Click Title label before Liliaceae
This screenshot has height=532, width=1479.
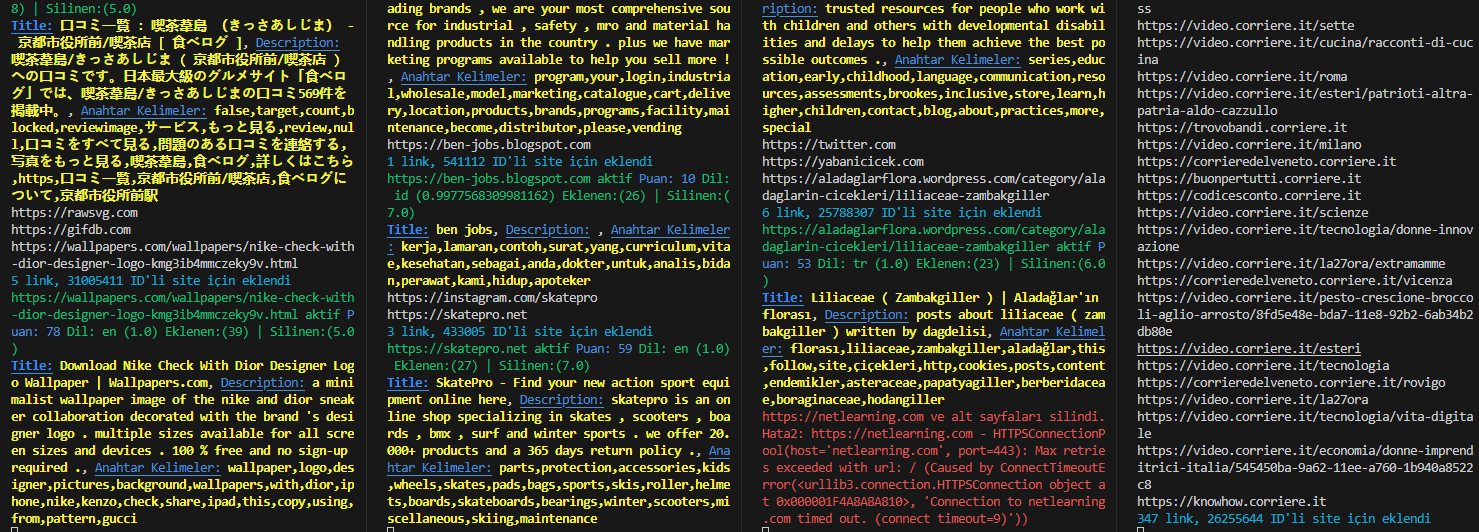(783, 297)
